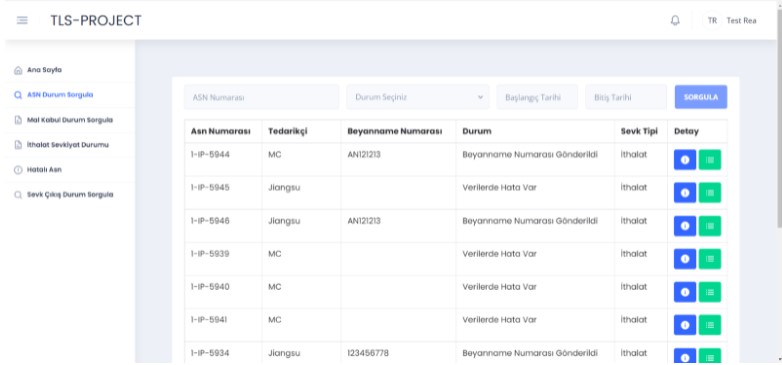Click İthalat in row 1-IP-5939
Screen dimensions: 782x365
pyautogui.click(x=633, y=254)
